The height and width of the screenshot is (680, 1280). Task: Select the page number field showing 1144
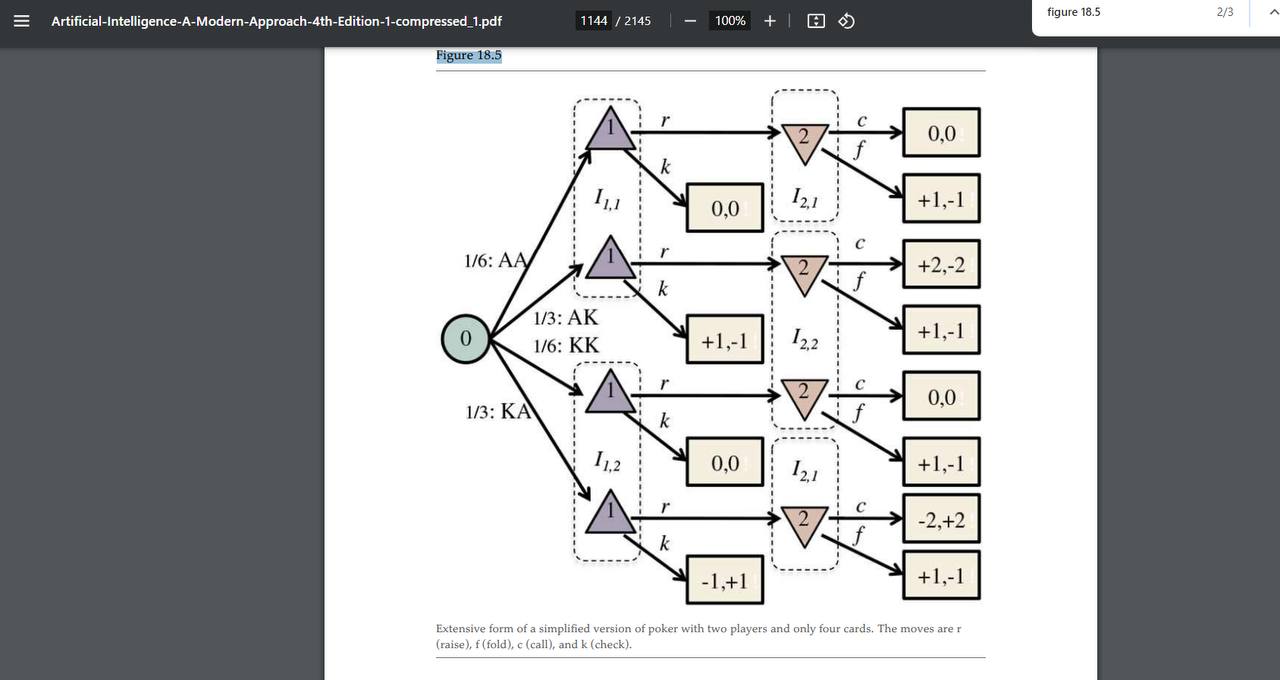pos(593,20)
